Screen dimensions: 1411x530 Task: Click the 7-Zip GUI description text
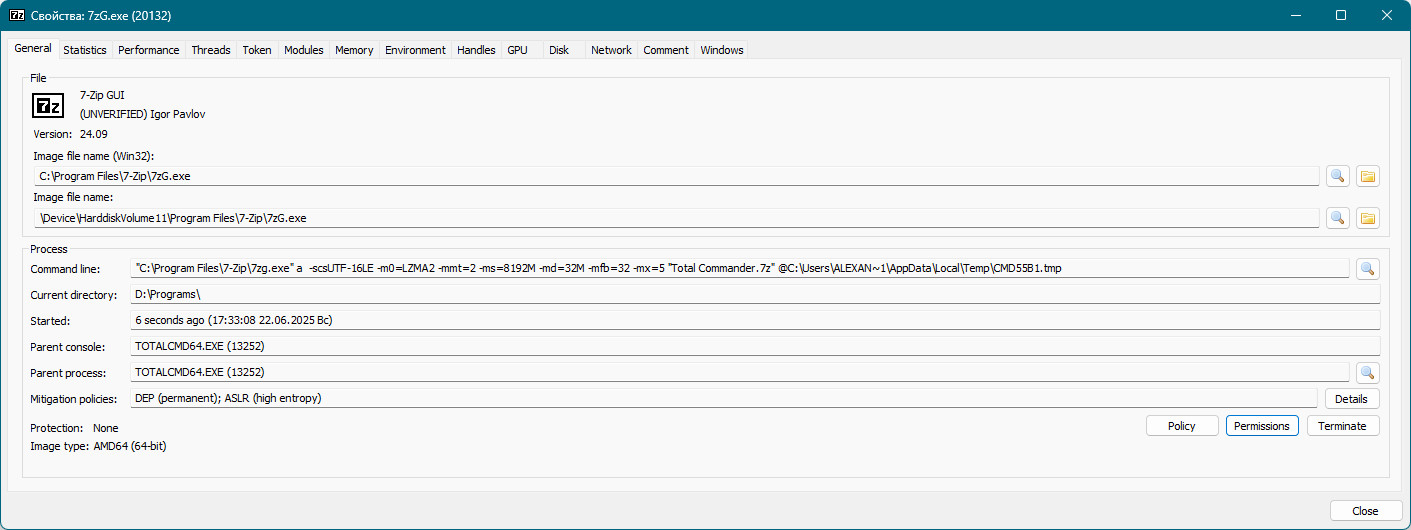coord(102,95)
